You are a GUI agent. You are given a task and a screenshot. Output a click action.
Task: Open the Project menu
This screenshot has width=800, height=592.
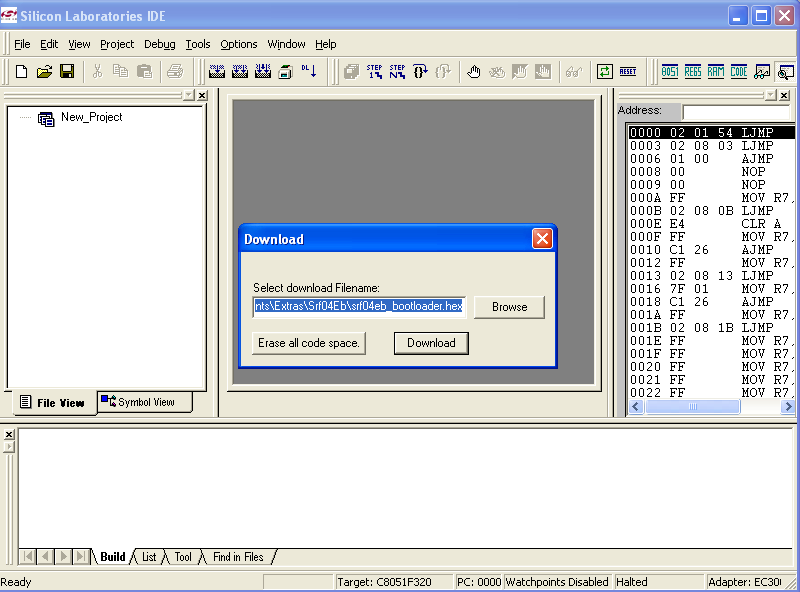(x=117, y=44)
